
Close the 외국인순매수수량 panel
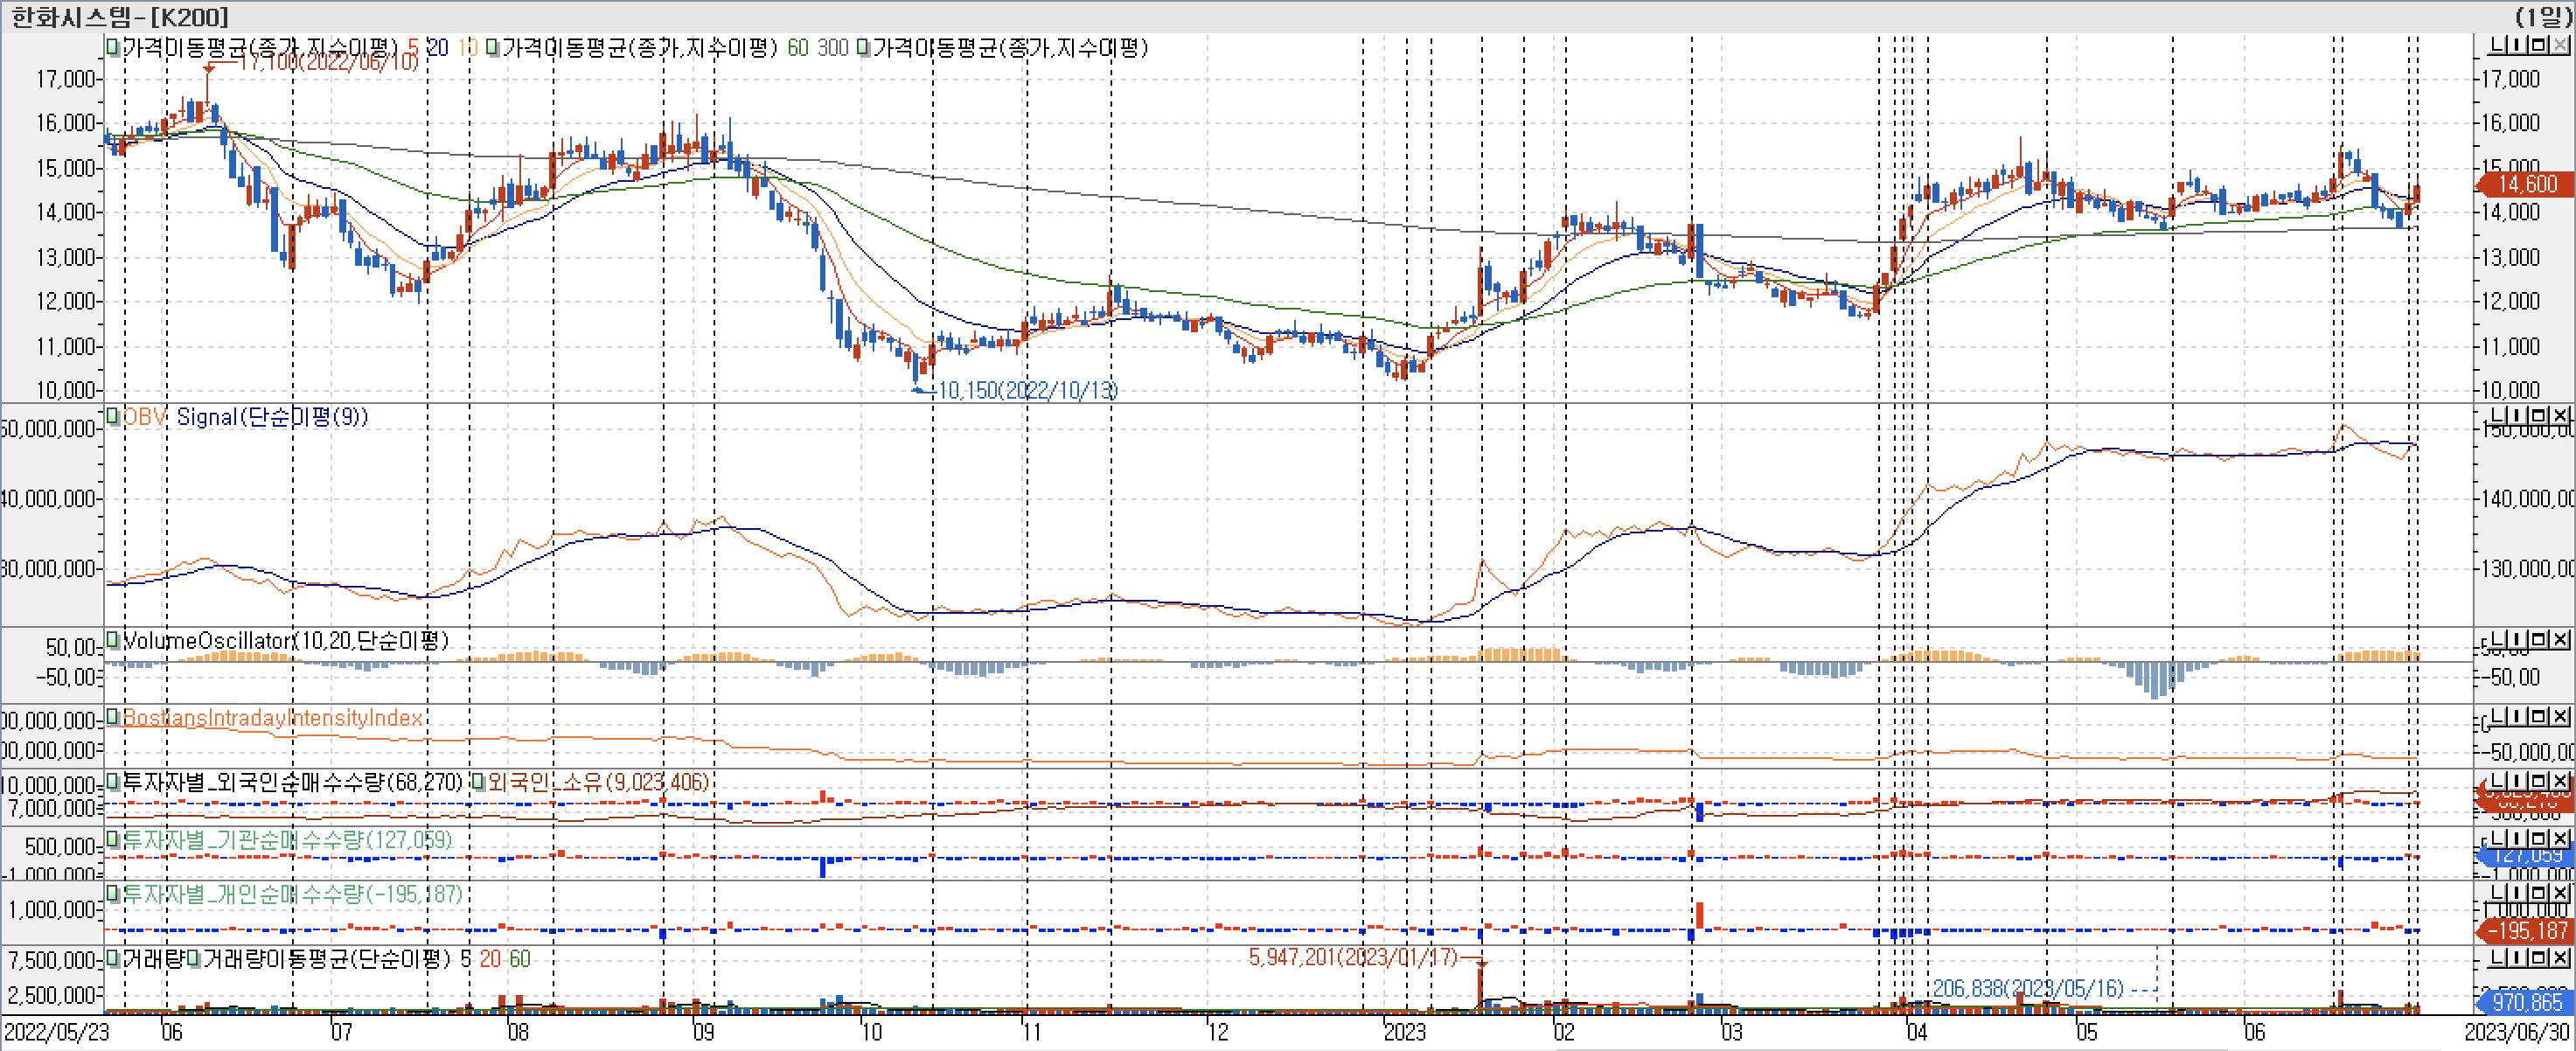[x=2560, y=780]
